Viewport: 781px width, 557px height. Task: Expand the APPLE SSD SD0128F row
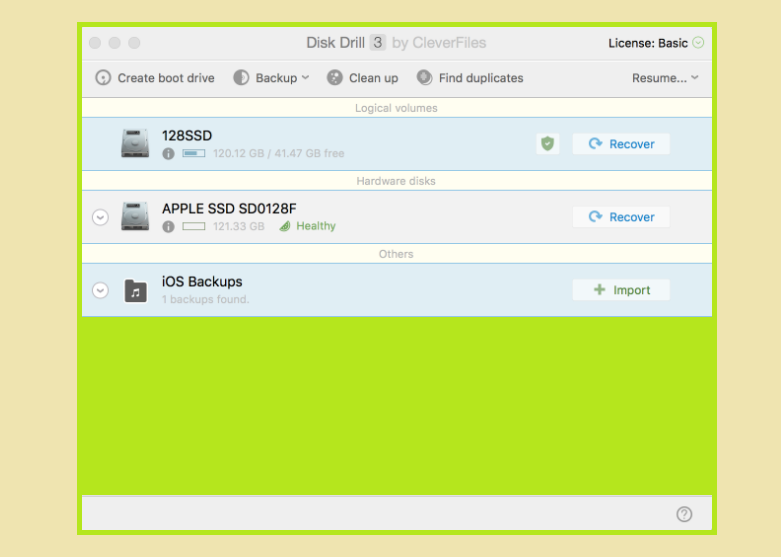(101, 217)
